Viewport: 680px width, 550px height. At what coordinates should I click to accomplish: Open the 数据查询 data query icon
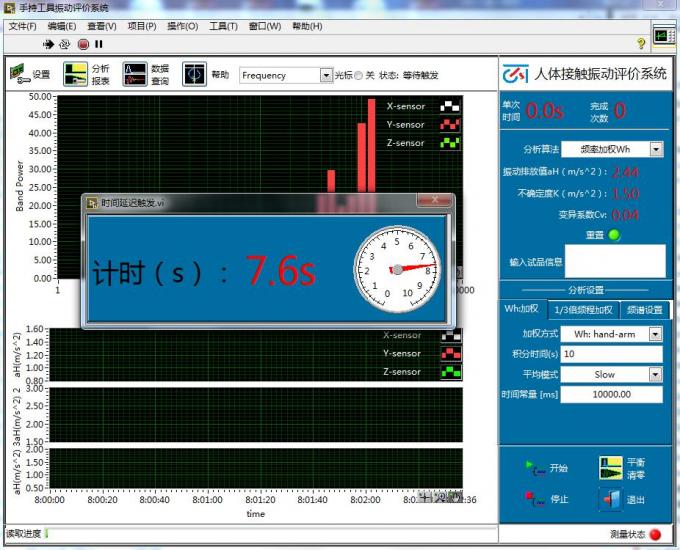[135, 75]
